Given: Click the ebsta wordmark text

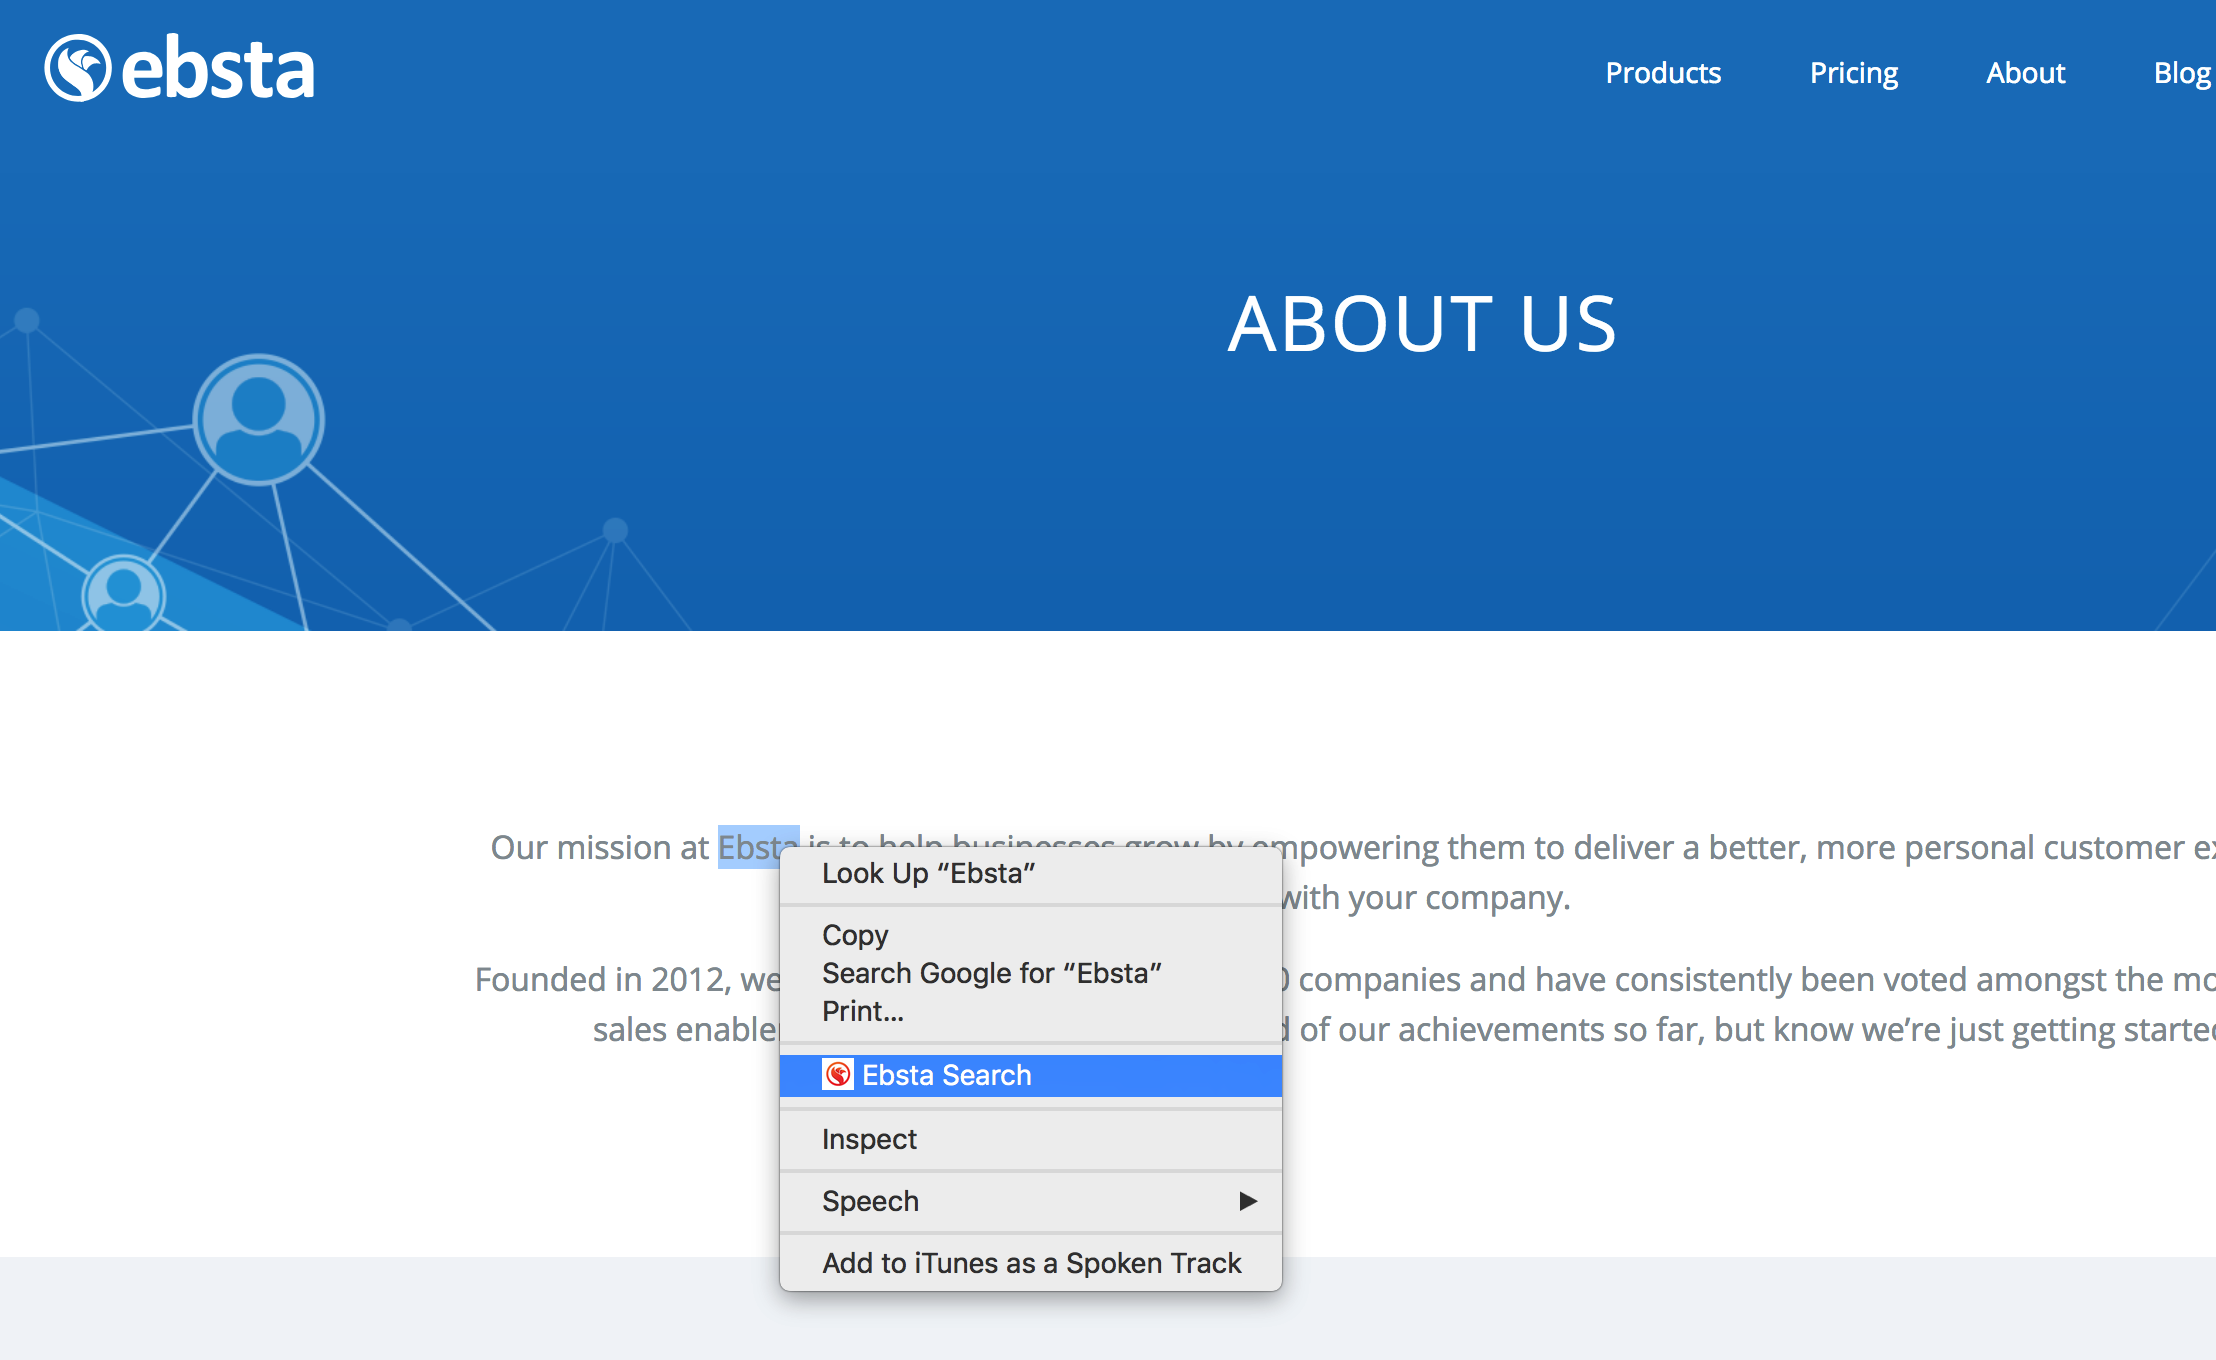Looking at the screenshot, I should tap(218, 70).
